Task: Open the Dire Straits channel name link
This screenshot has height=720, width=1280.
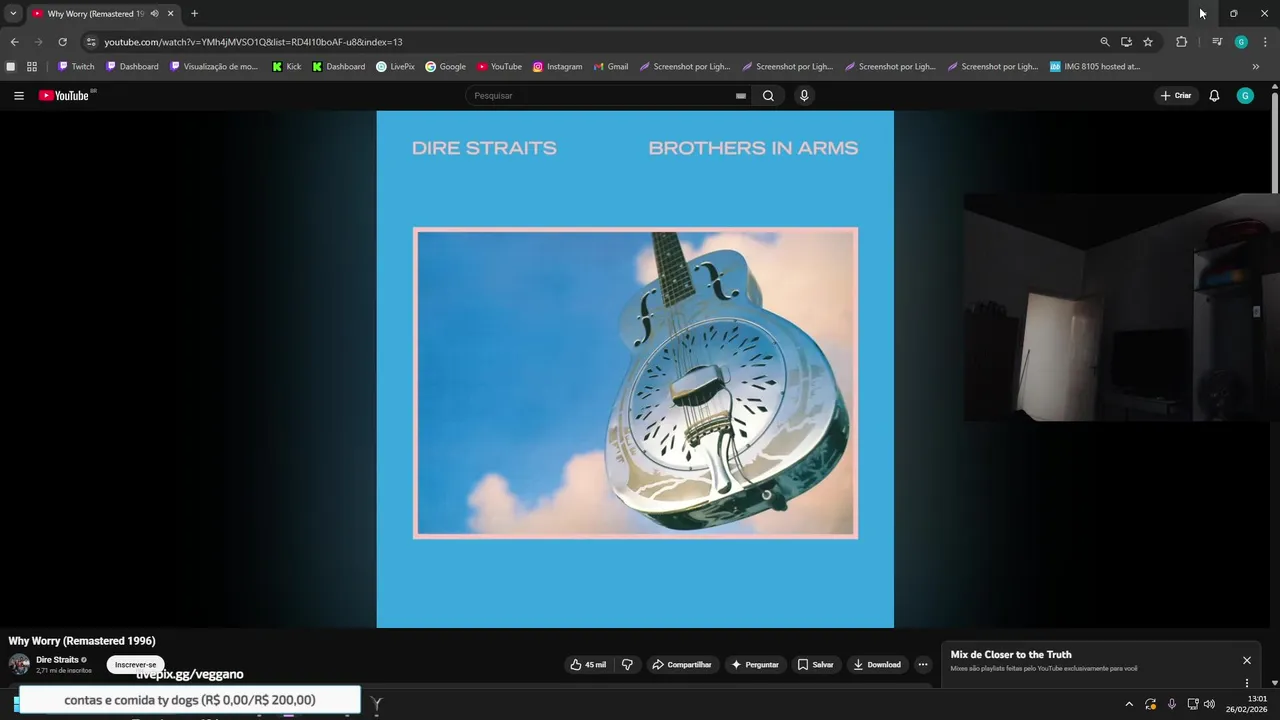Action: 57,660
